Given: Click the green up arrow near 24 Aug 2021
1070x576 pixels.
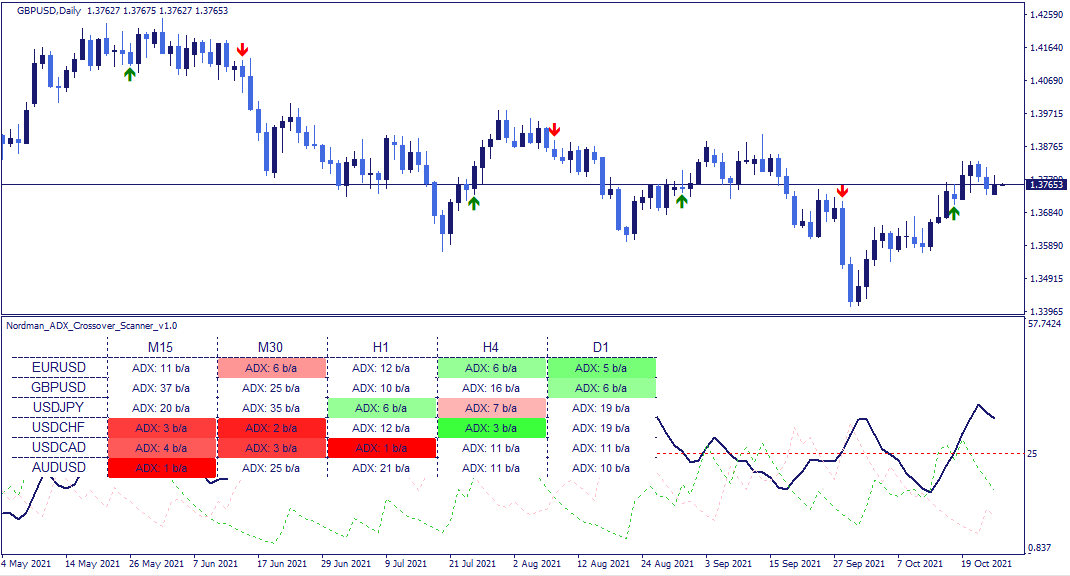Looking at the screenshot, I should click(681, 201).
